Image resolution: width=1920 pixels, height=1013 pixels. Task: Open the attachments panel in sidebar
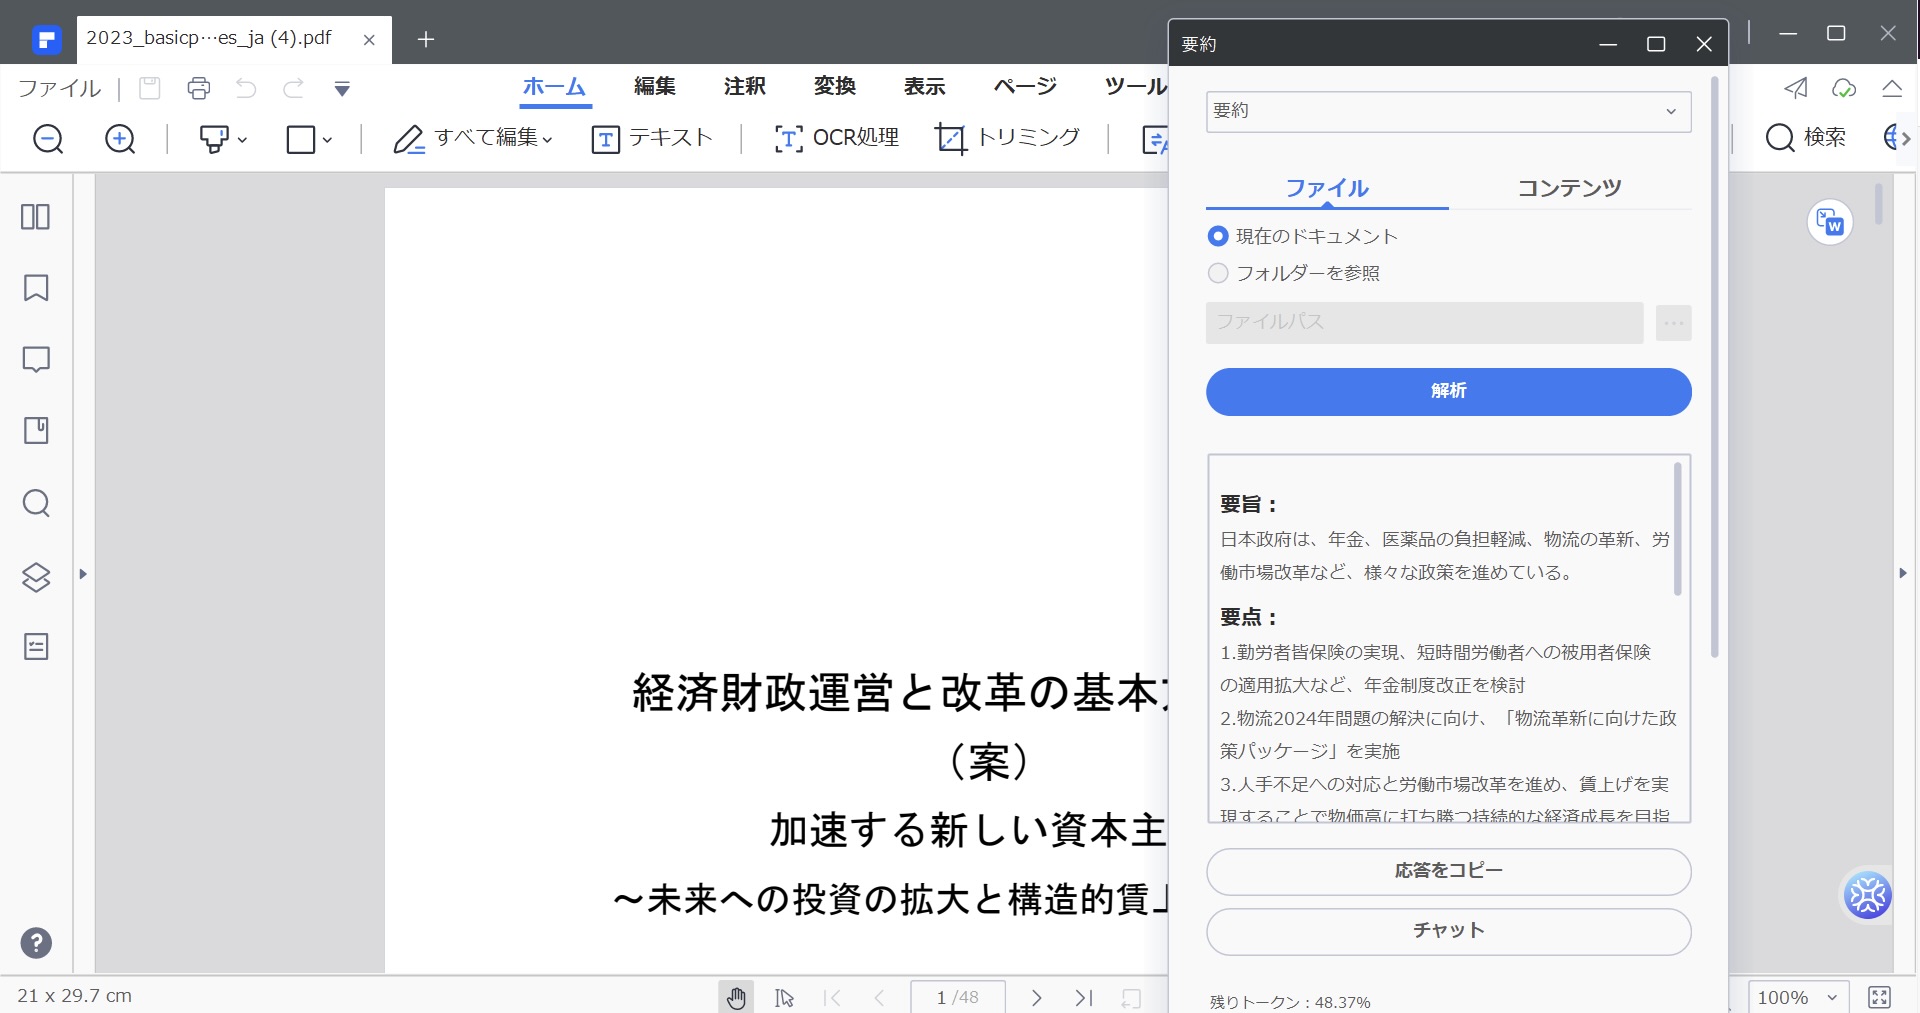36,431
